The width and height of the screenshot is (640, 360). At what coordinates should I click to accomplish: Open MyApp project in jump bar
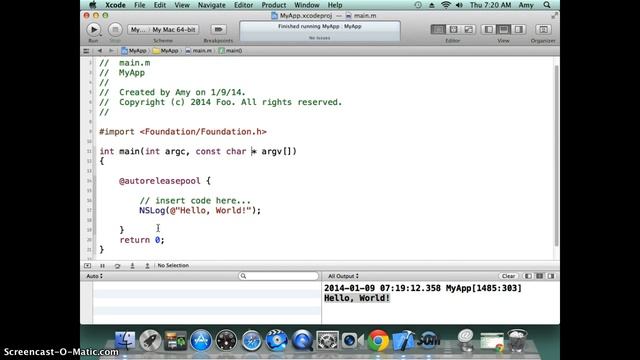pos(134,51)
